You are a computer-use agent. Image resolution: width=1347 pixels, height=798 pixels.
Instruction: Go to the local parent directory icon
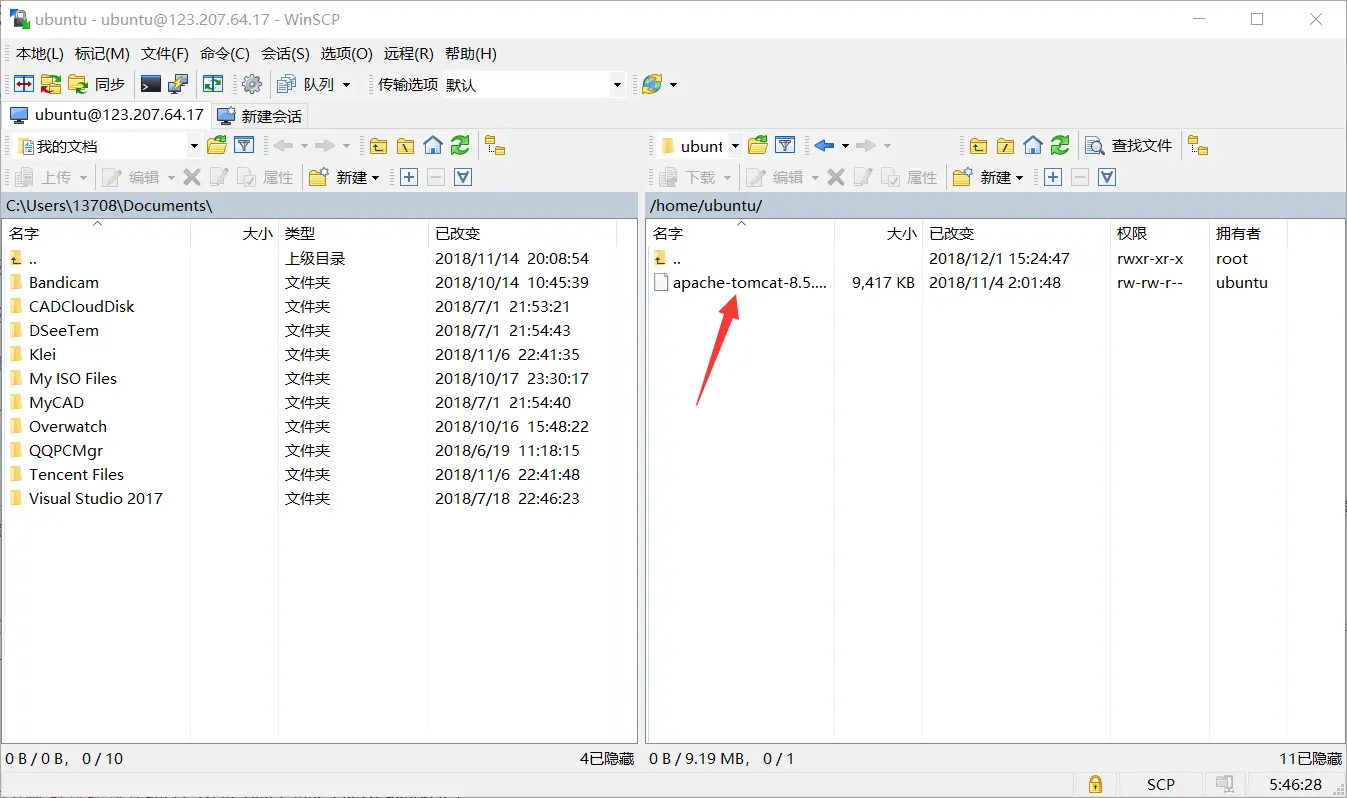[x=378, y=146]
